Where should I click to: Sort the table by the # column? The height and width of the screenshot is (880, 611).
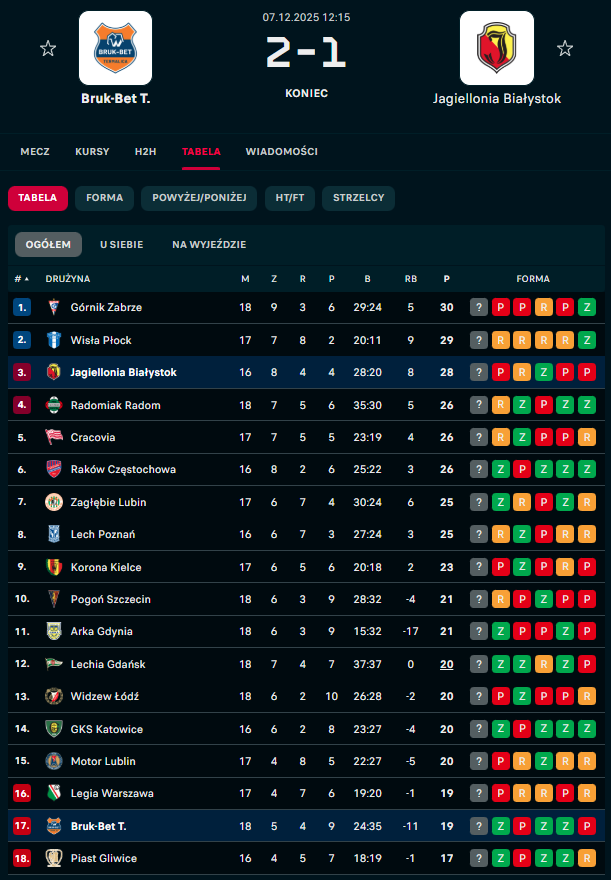tap(21, 279)
